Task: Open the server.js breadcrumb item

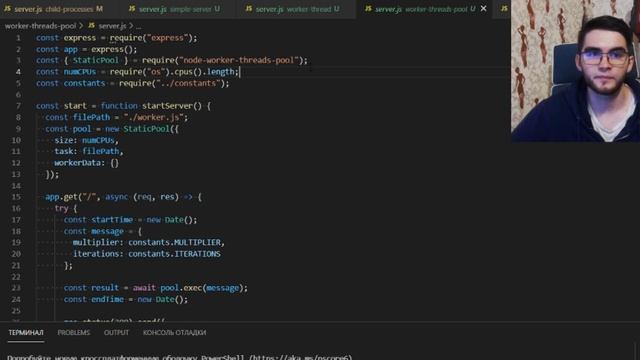Action: tap(112, 26)
